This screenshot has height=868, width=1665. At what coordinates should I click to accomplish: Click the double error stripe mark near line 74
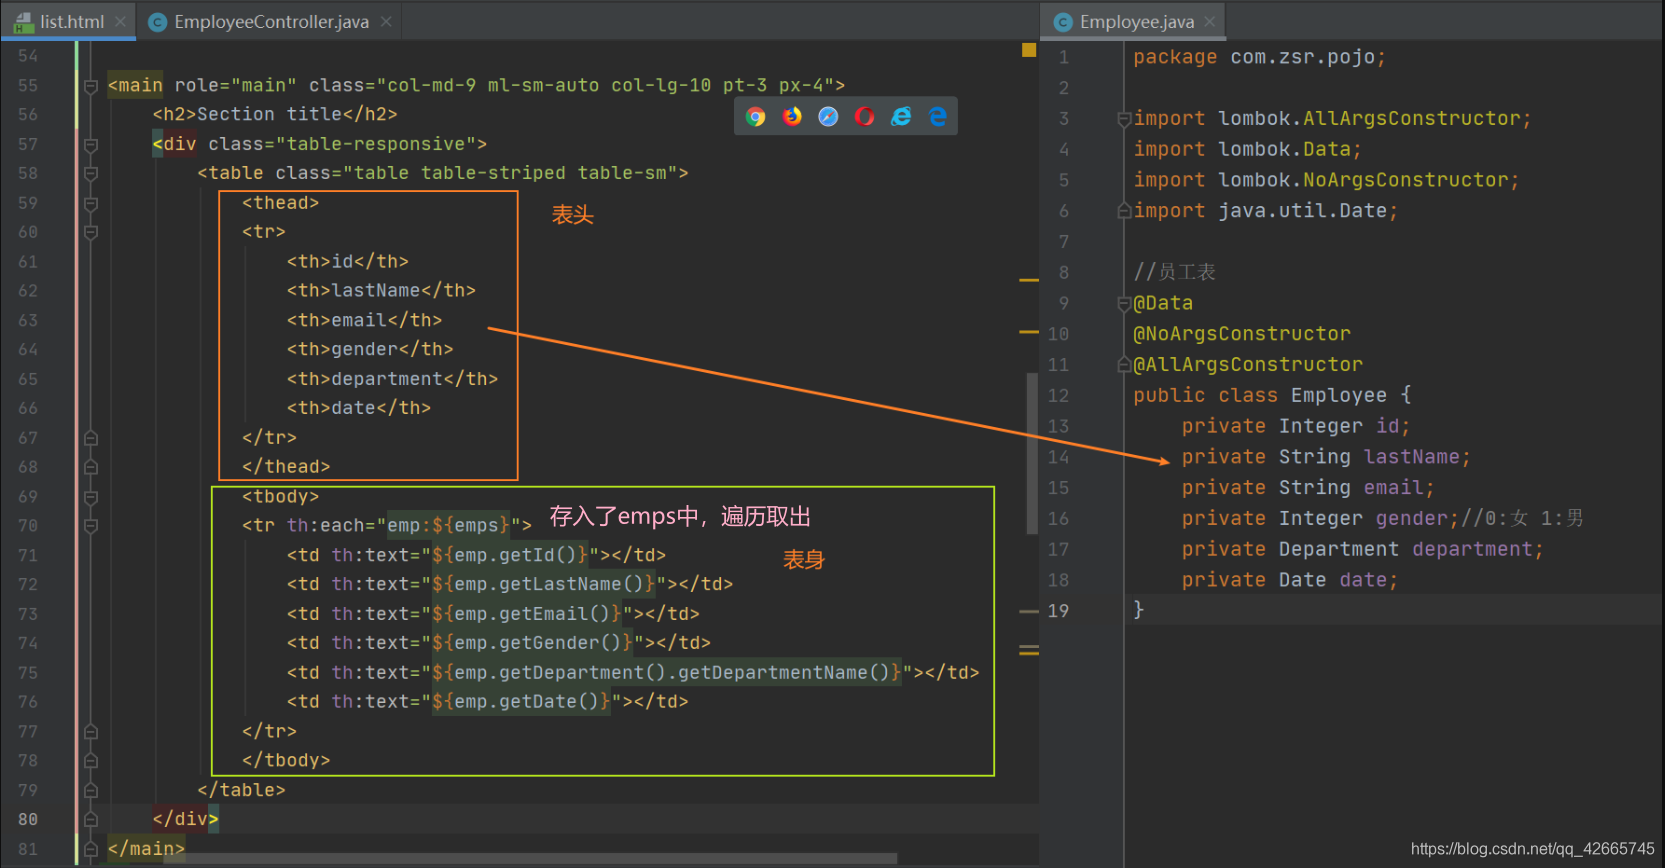[1029, 651]
